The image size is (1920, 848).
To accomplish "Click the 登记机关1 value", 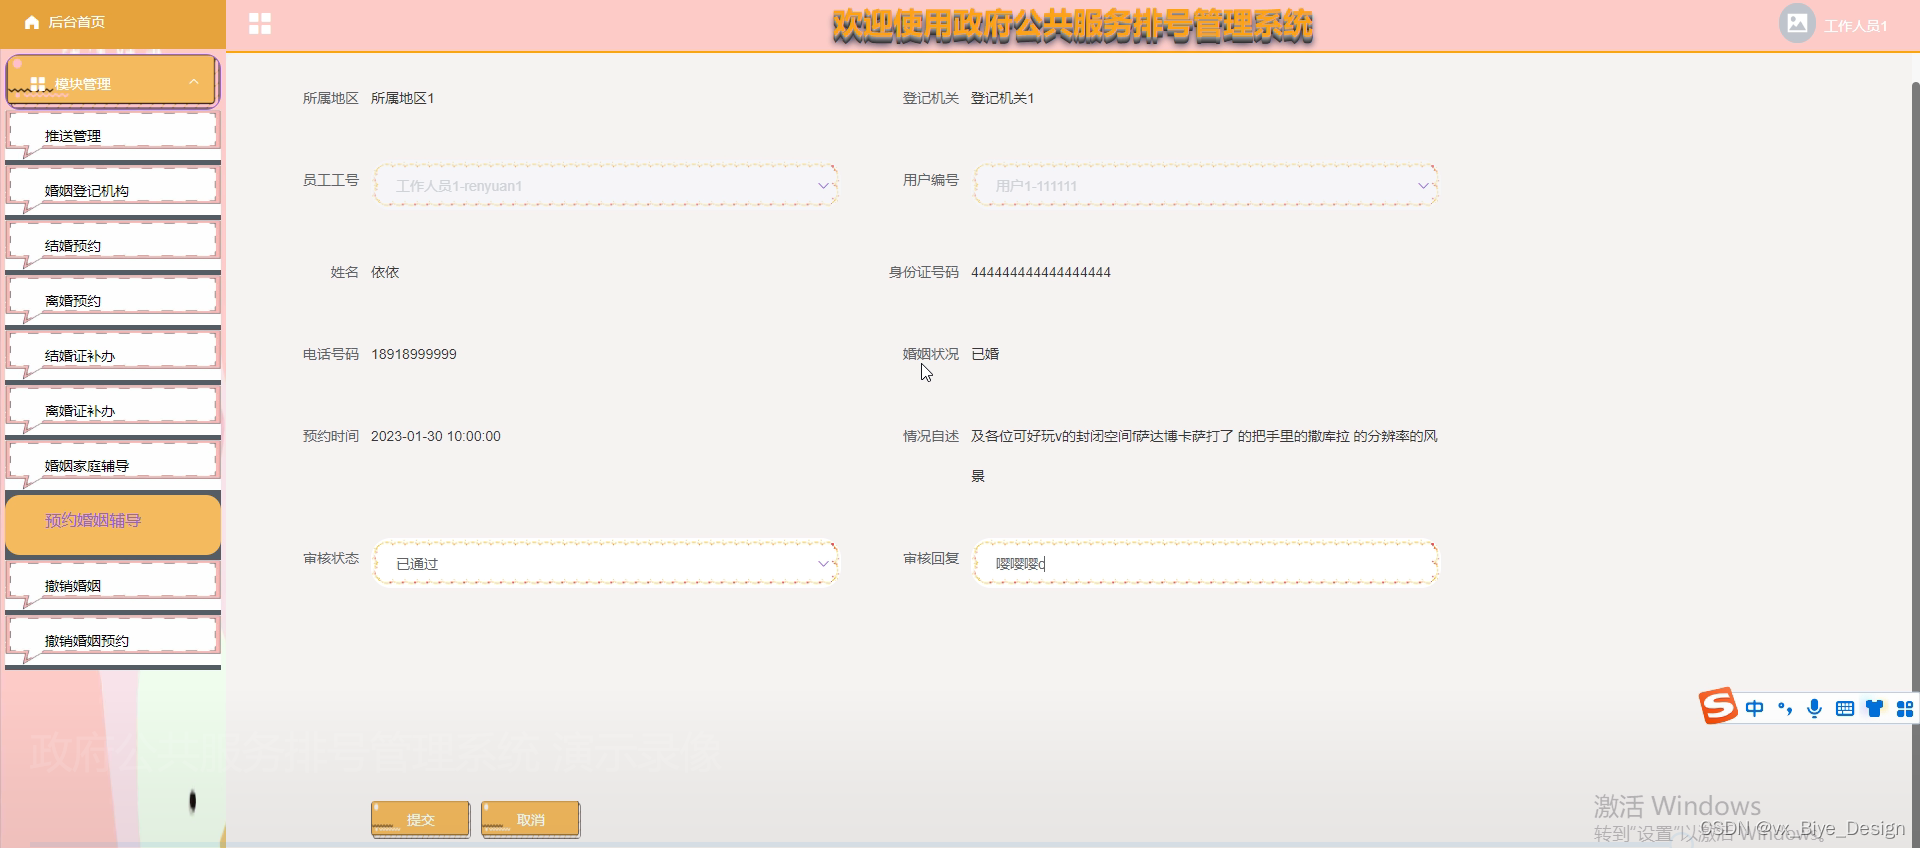I will (1003, 98).
